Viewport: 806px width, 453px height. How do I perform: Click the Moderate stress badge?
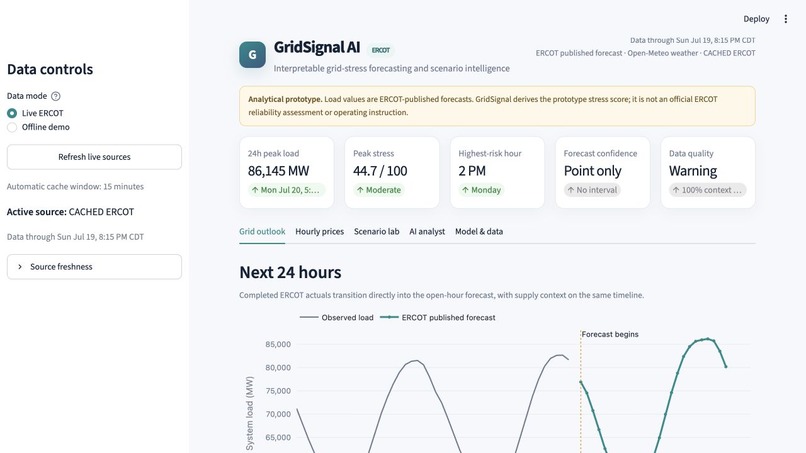pos(379,190)
